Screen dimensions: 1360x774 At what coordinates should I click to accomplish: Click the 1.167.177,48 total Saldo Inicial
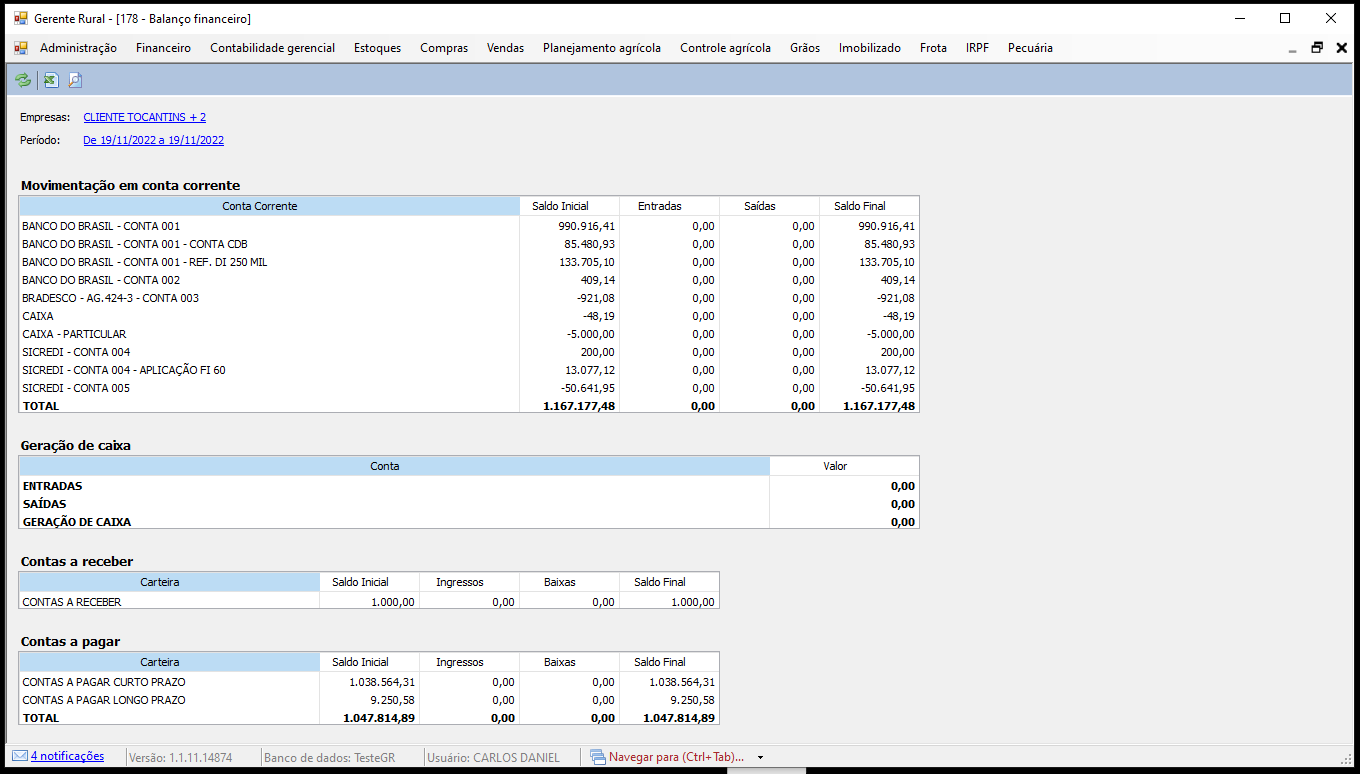(579, 406)
